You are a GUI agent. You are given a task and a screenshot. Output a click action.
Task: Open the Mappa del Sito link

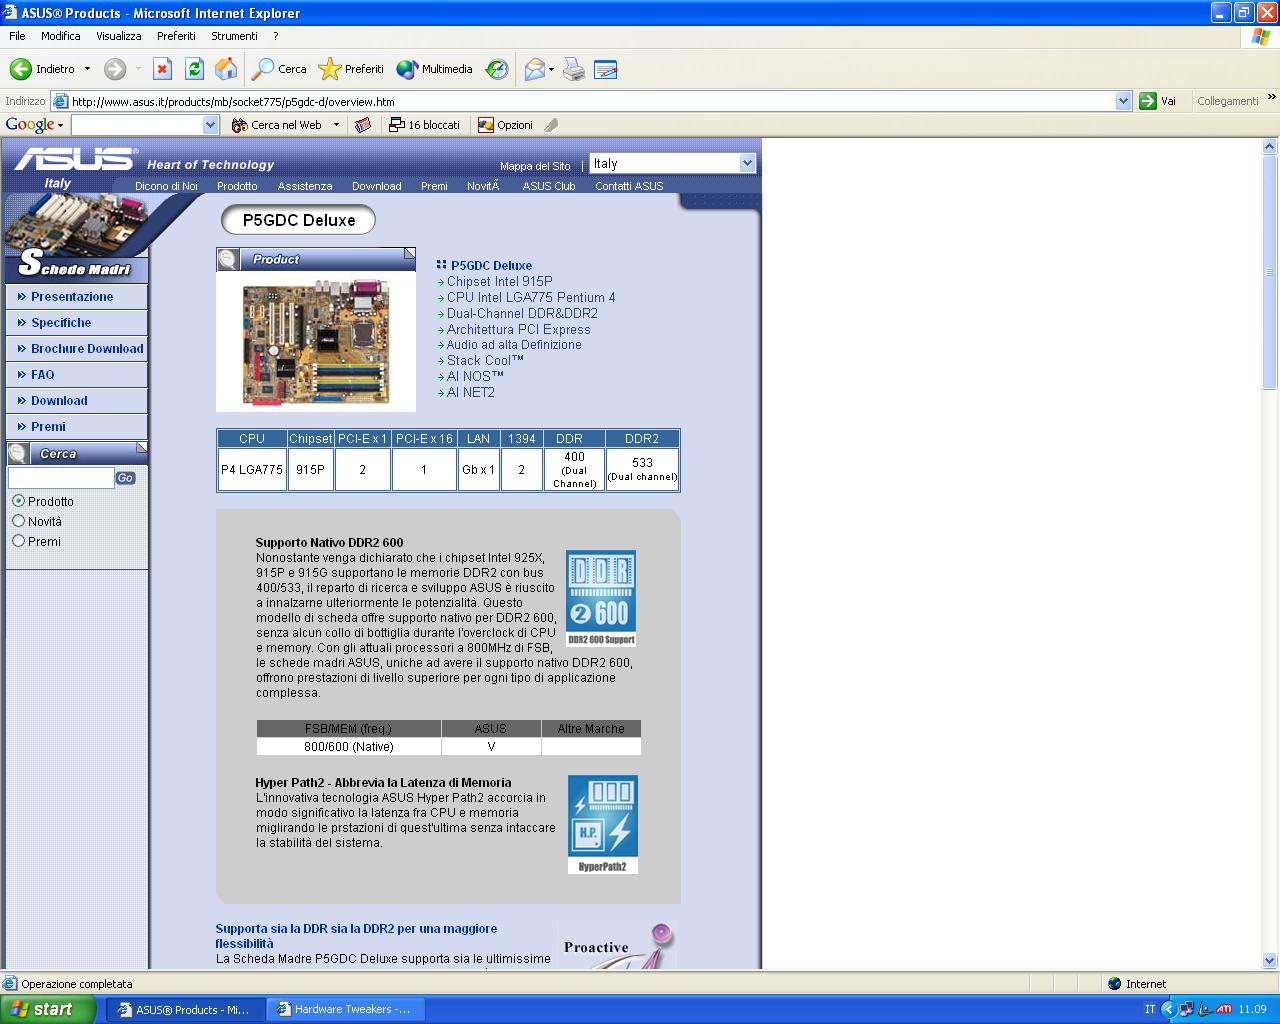point(535,166)
